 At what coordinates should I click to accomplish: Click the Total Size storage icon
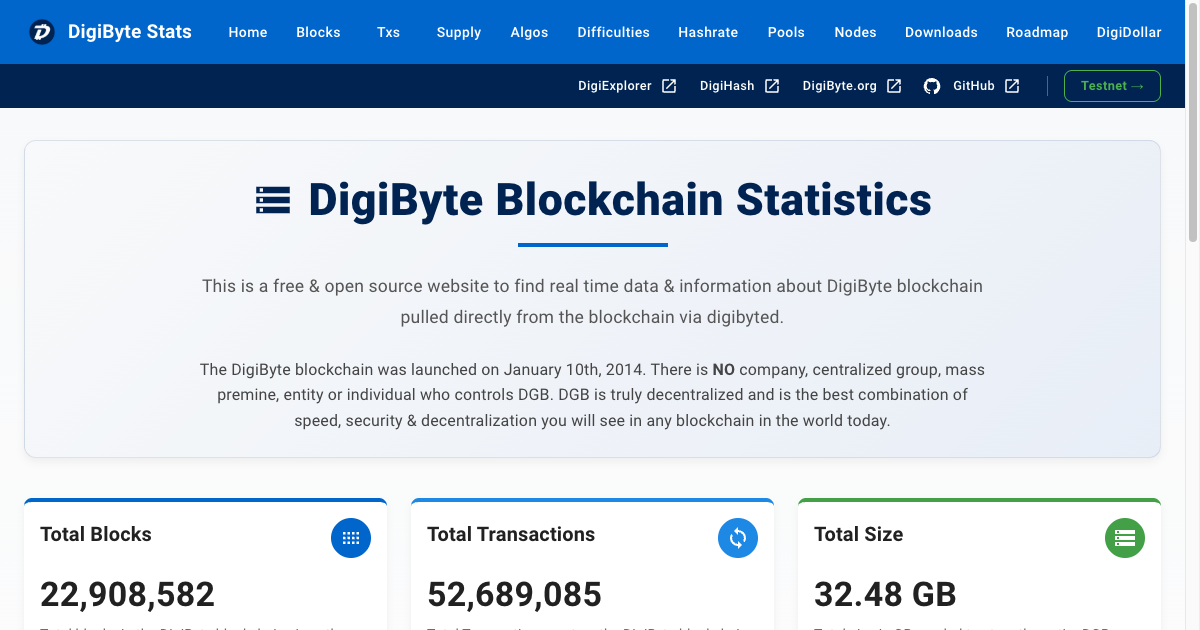pos(1125,538)
